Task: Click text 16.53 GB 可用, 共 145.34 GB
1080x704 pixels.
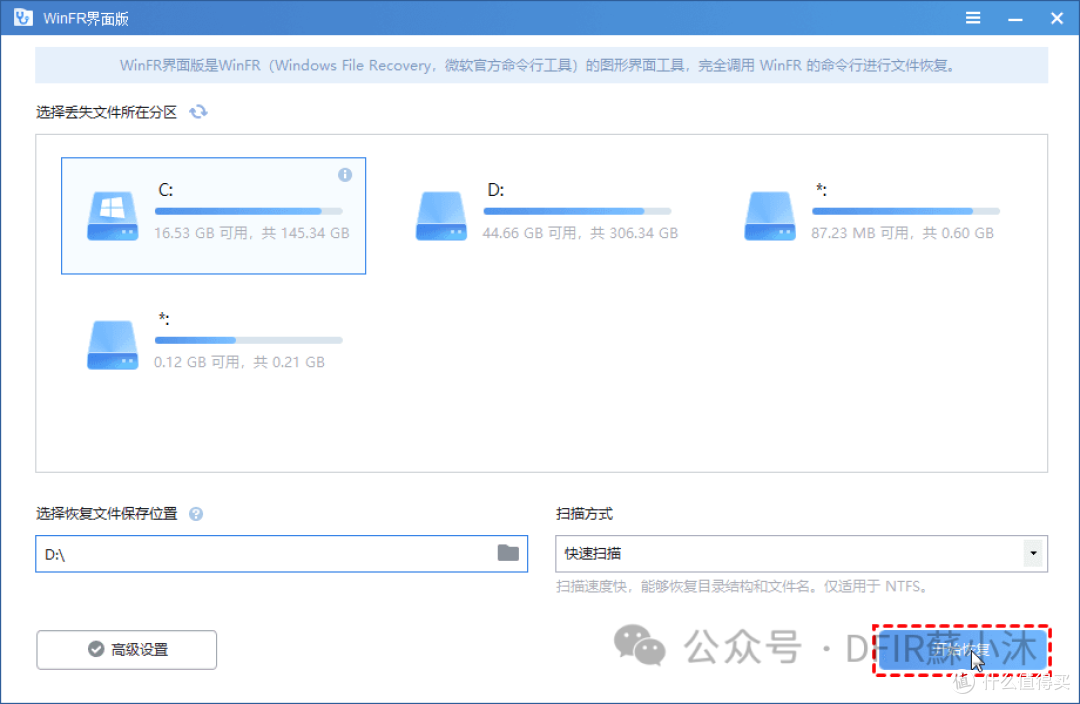Action: point(251,233)
